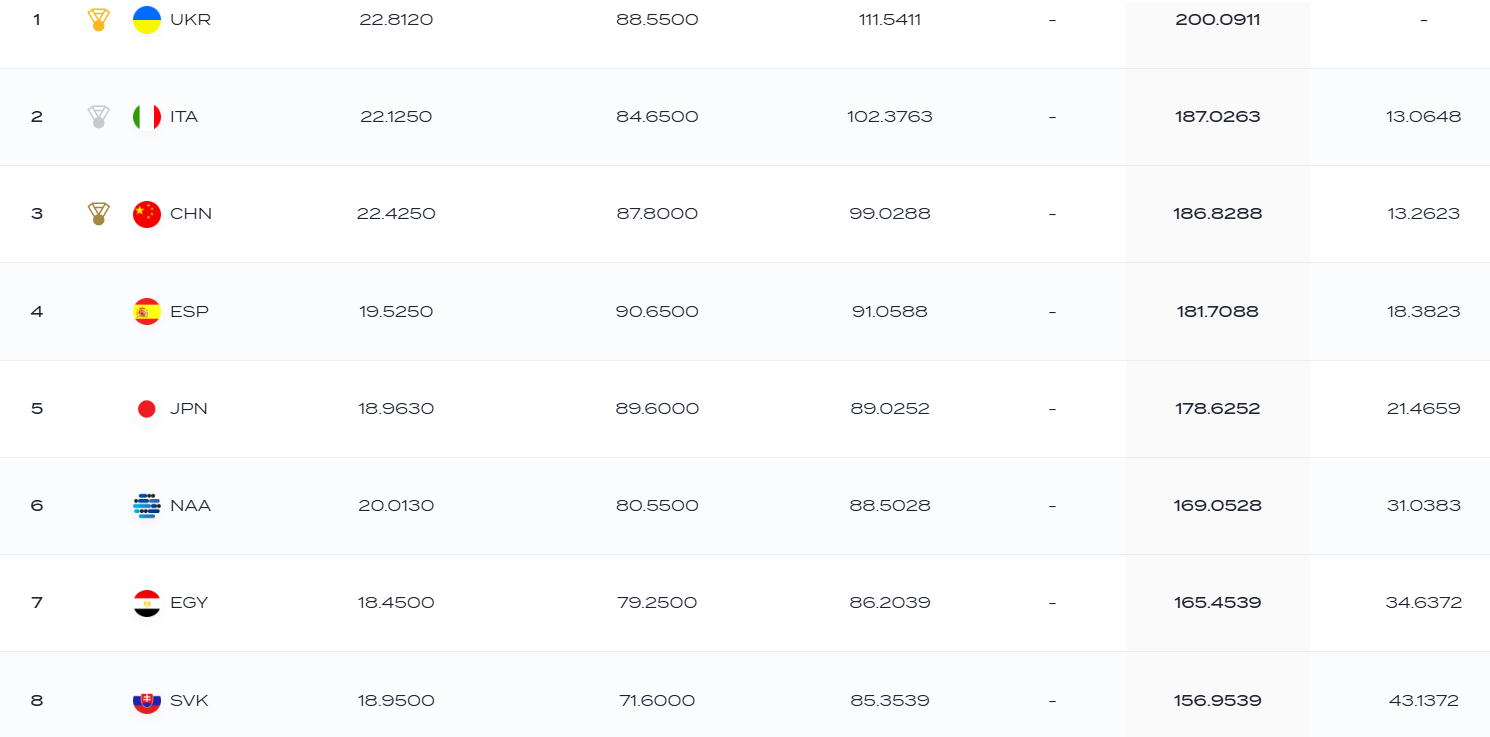Click the Ukraine flag icon
This screenshot has width=1490, height=737.
click(147, 20)
